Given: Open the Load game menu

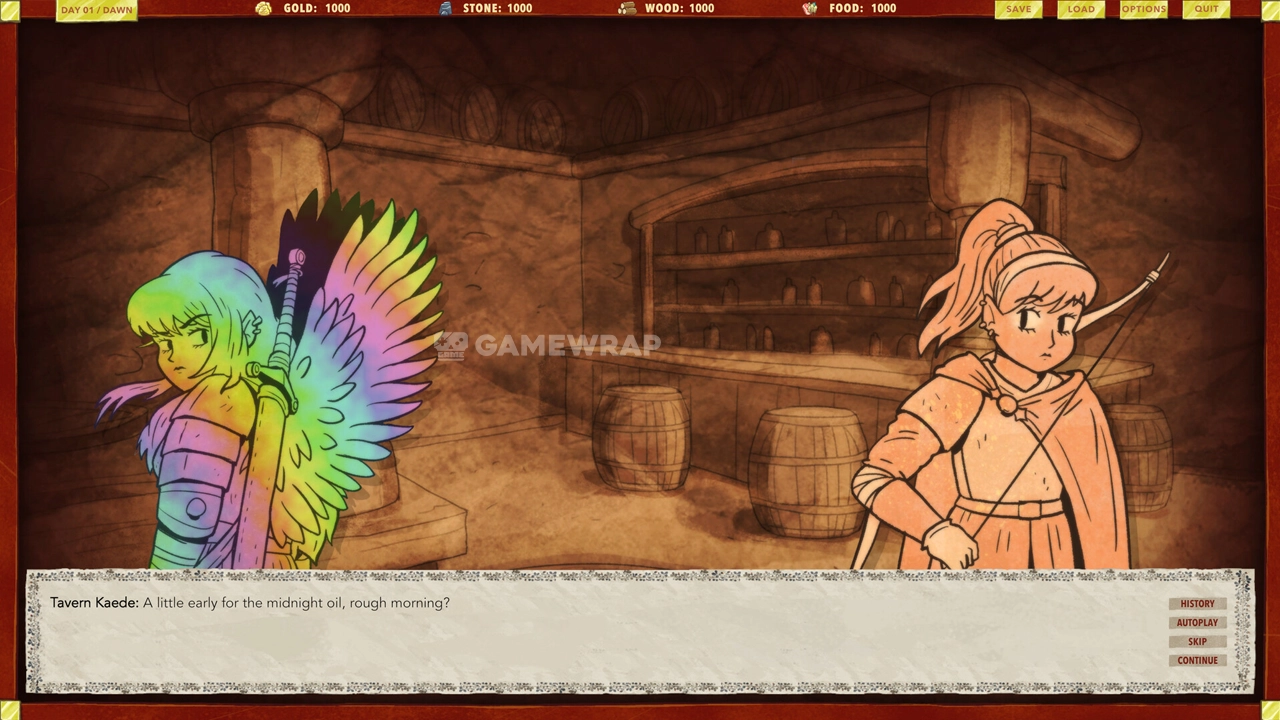Looking at the screenshot, I should tap(1081, 9).
